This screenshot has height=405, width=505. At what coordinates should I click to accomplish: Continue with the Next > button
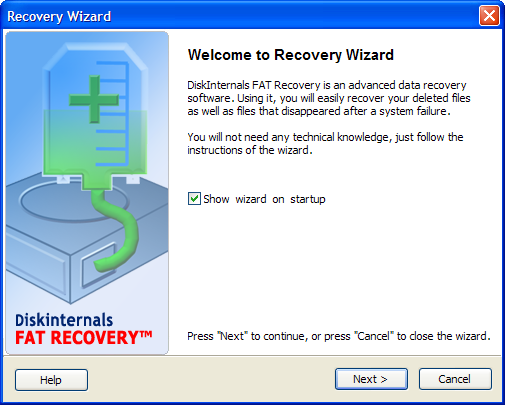coord(371,379)
